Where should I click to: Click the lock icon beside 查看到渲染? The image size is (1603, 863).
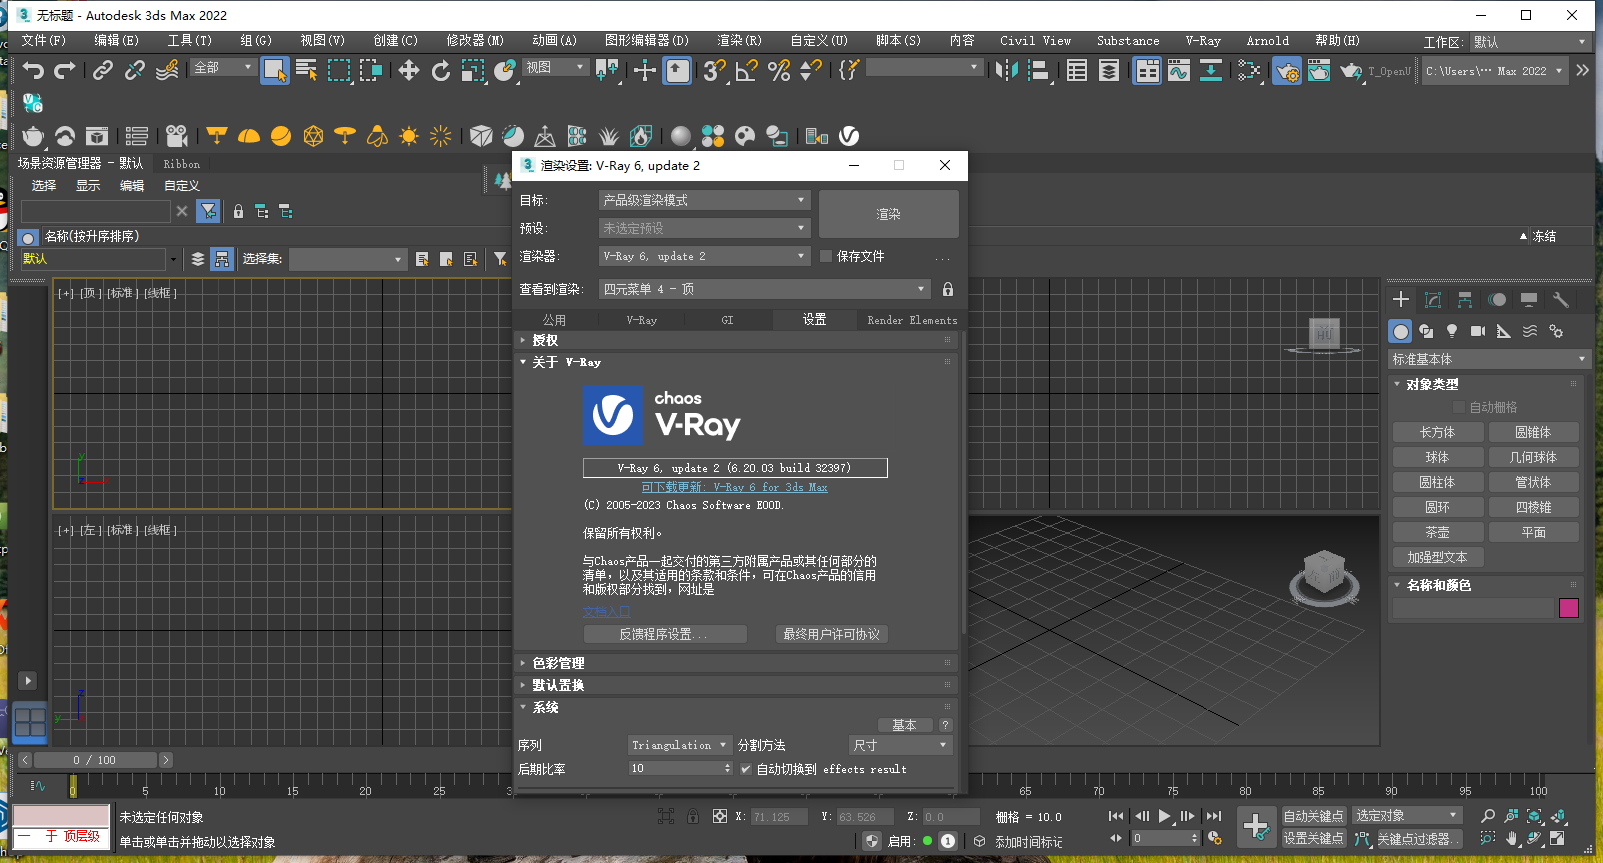(x=947, y=289)
